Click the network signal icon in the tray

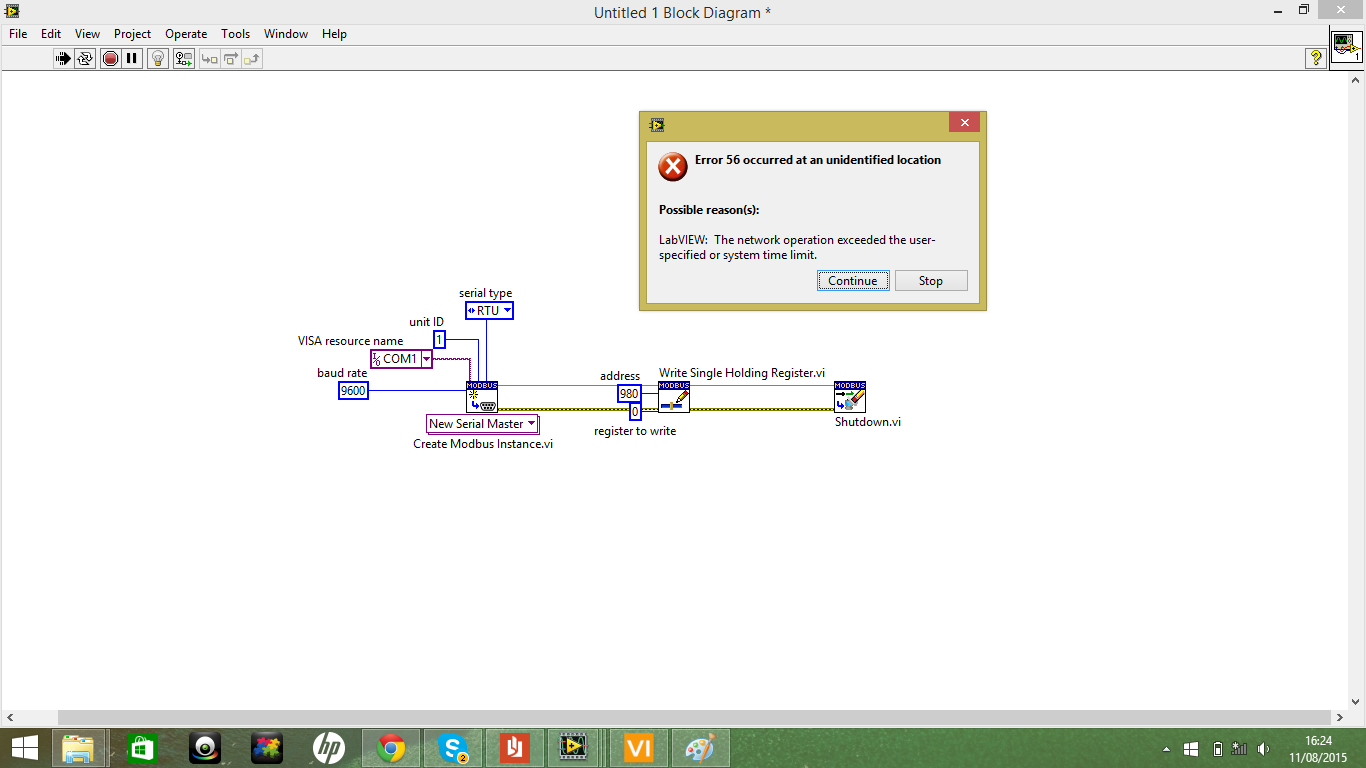tap(1240, 749)
